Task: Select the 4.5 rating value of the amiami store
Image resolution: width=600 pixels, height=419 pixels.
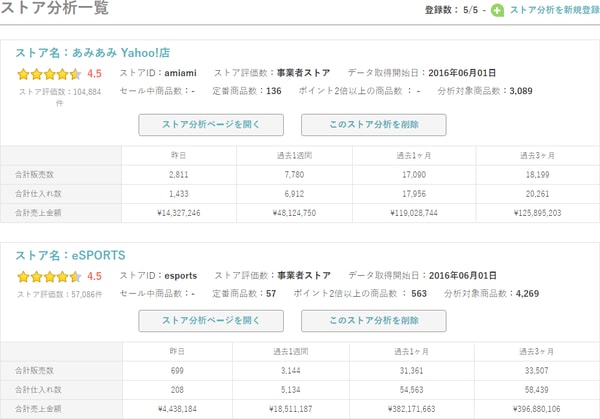Action: 94,73
